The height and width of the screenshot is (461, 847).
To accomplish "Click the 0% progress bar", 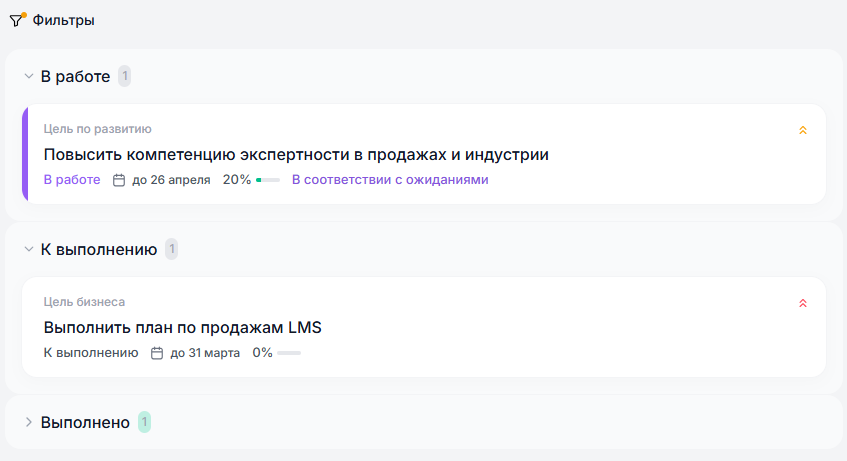I will [x=289, y=353].
